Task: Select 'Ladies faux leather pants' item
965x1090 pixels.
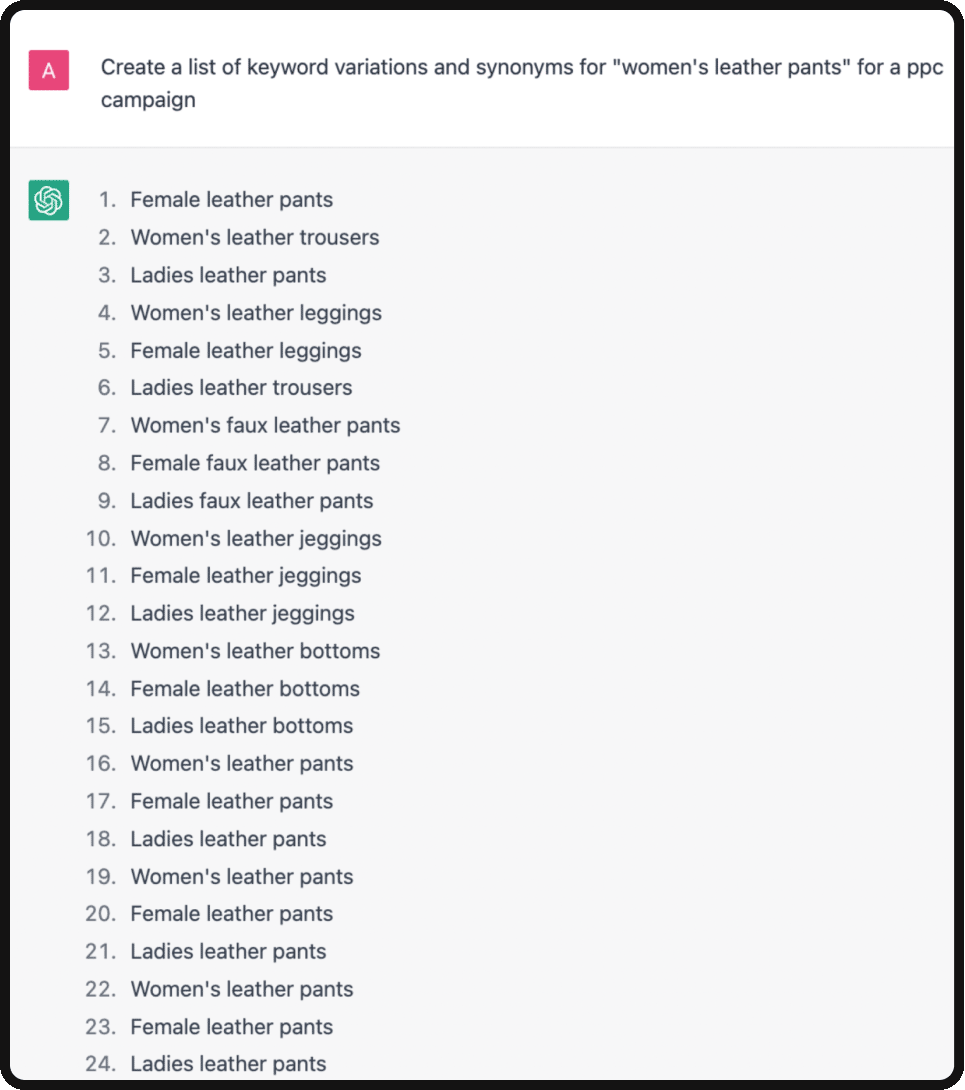Action: [252, 501]
